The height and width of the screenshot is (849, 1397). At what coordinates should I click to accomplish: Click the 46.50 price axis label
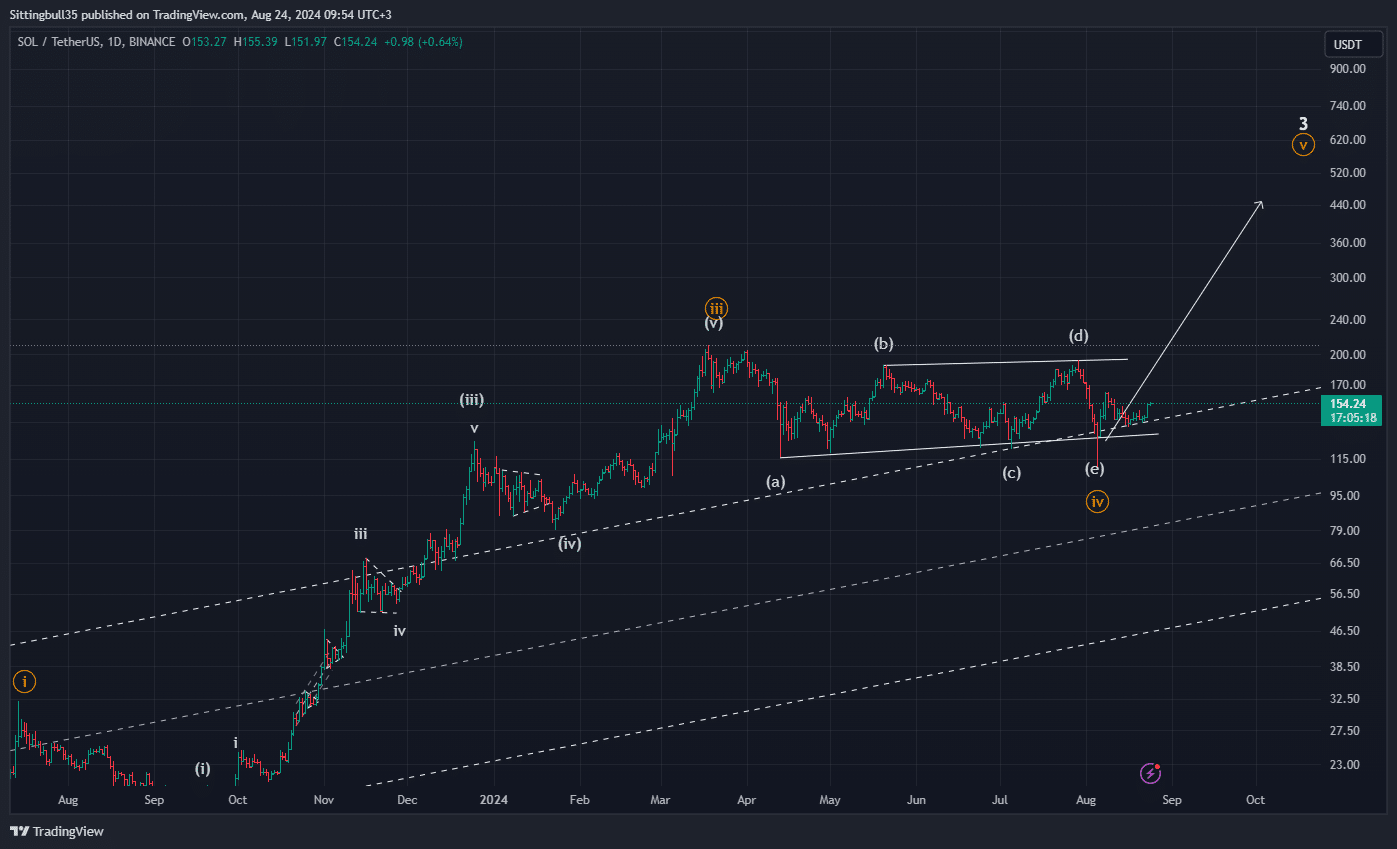click(x=1346, y=631)
